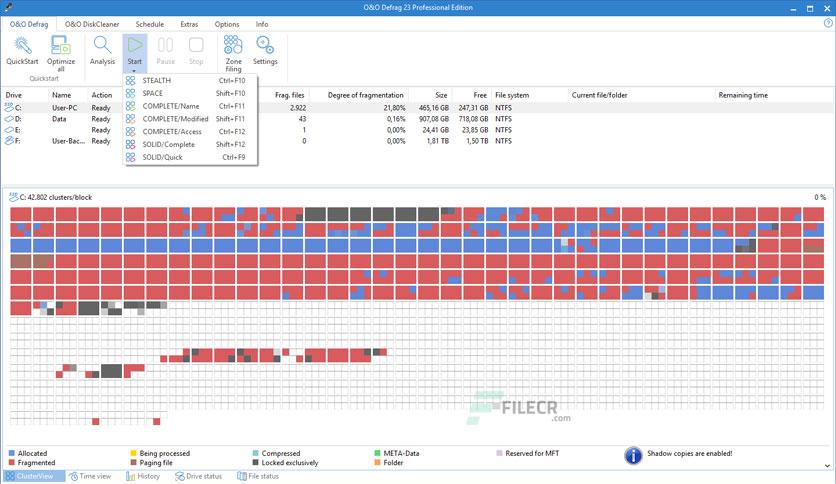Image resolution: width=836 pixels, height=484 pixels.
Task: Switch to the O&O DiskCleaner tab
Action: tap(92, 24)
